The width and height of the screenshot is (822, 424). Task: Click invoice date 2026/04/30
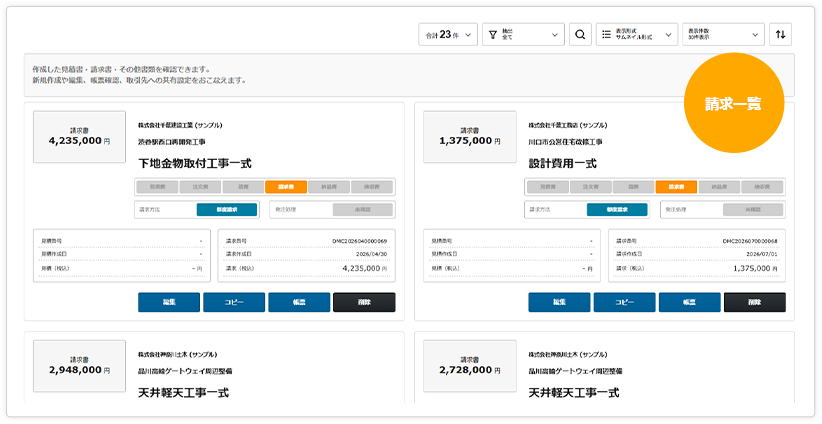point(373,254)
